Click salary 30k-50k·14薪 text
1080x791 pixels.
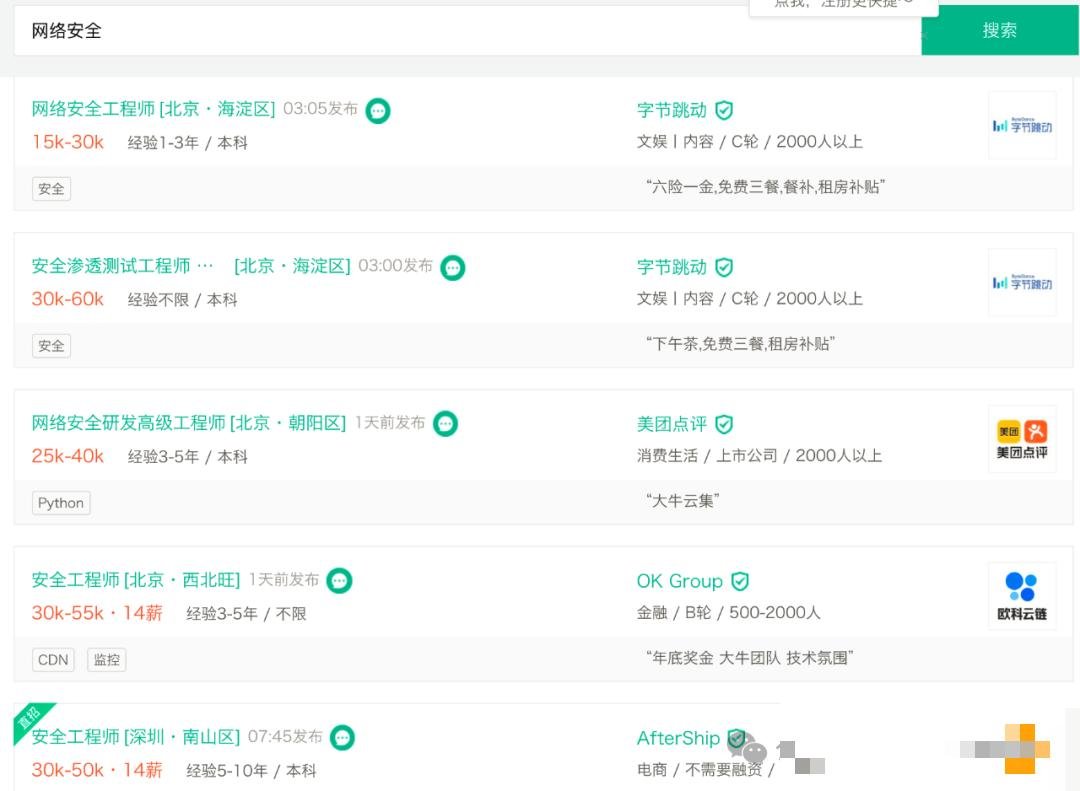tap(97, 770)
